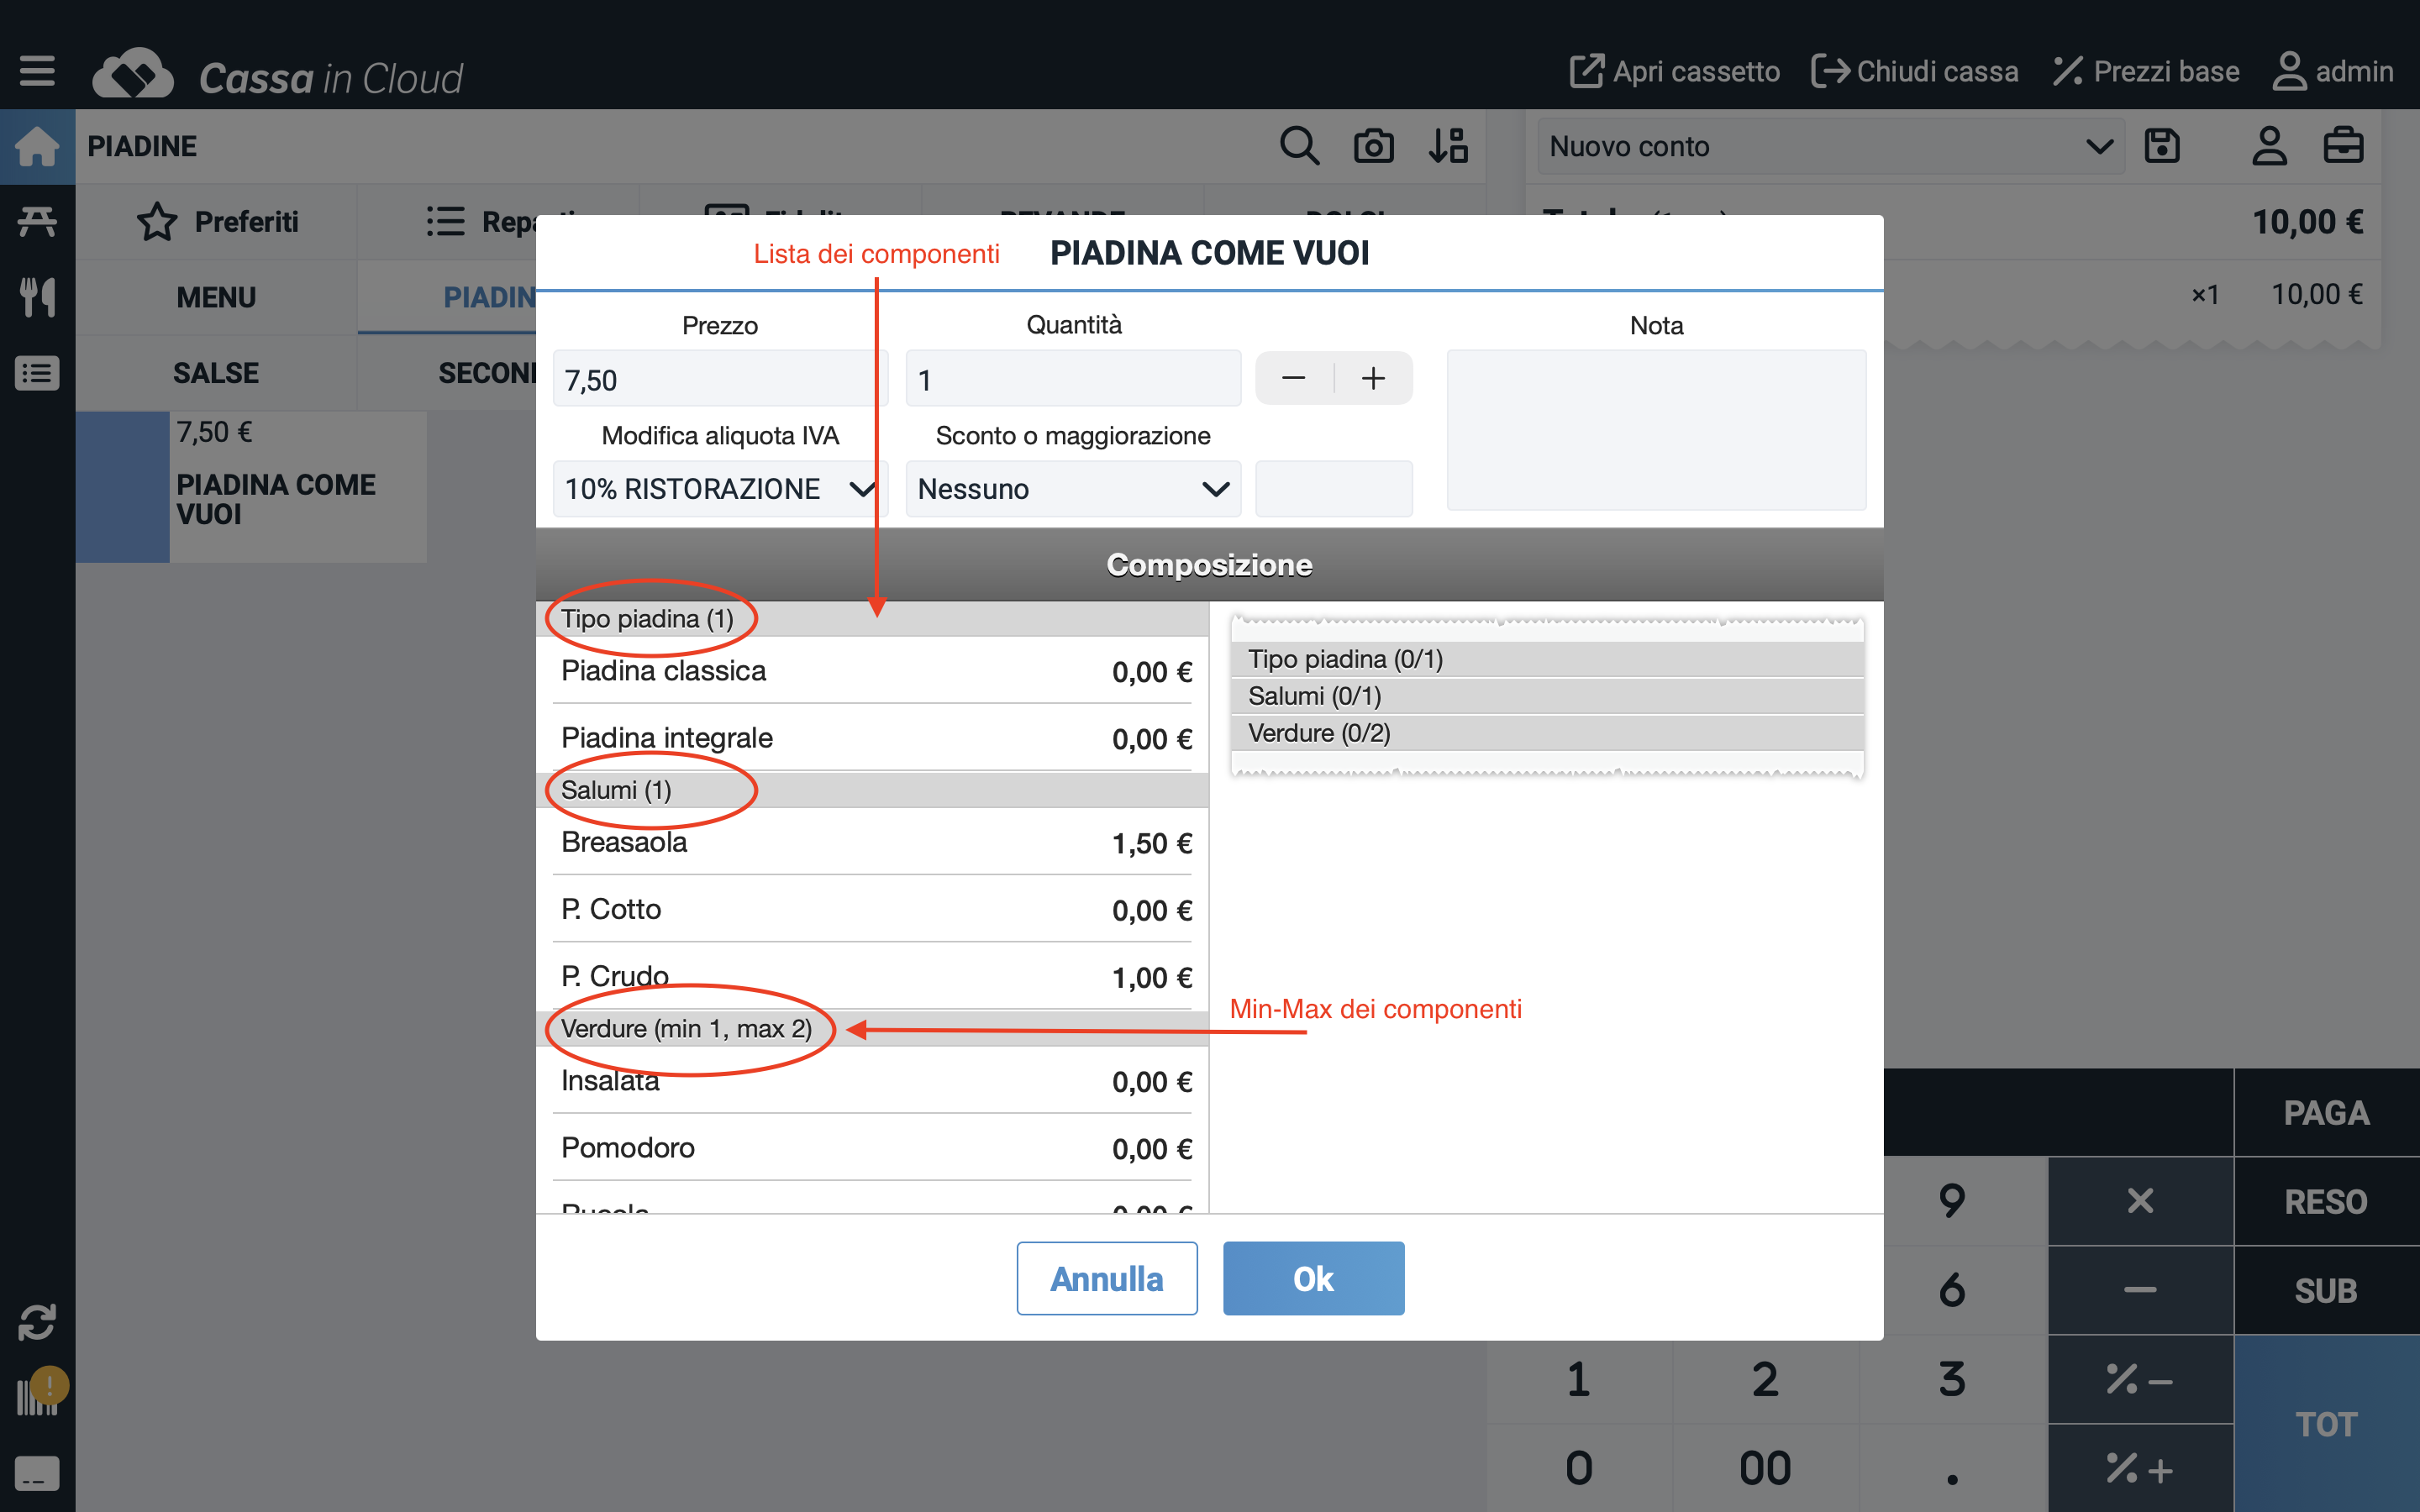This screenshot has height=1512, width=2420.
Task: Click the sync refresh sidebar icon
Action: (37, 1322)
